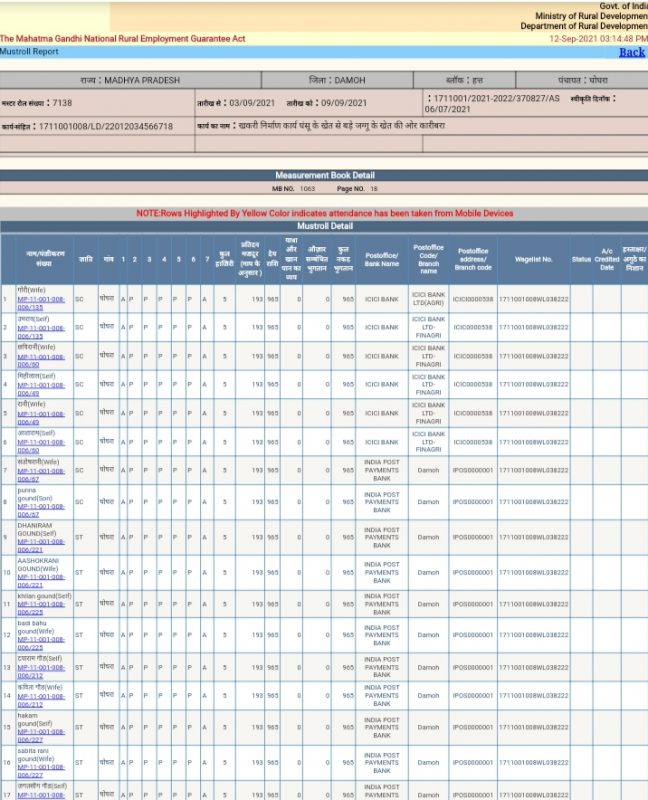Open job card link in row 3
This screenshot has height=800, width=648.
coord(41,361)
